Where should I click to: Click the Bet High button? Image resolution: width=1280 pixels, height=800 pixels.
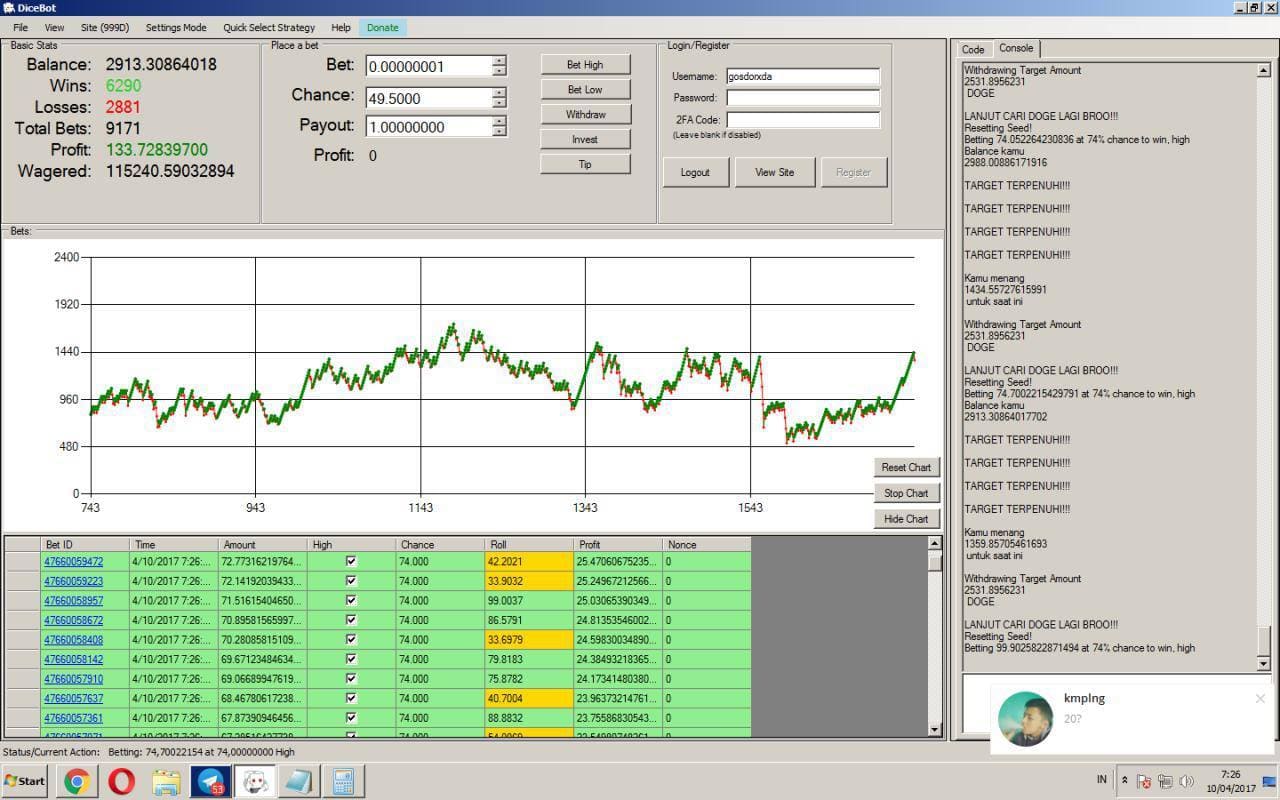coord(585,65)
